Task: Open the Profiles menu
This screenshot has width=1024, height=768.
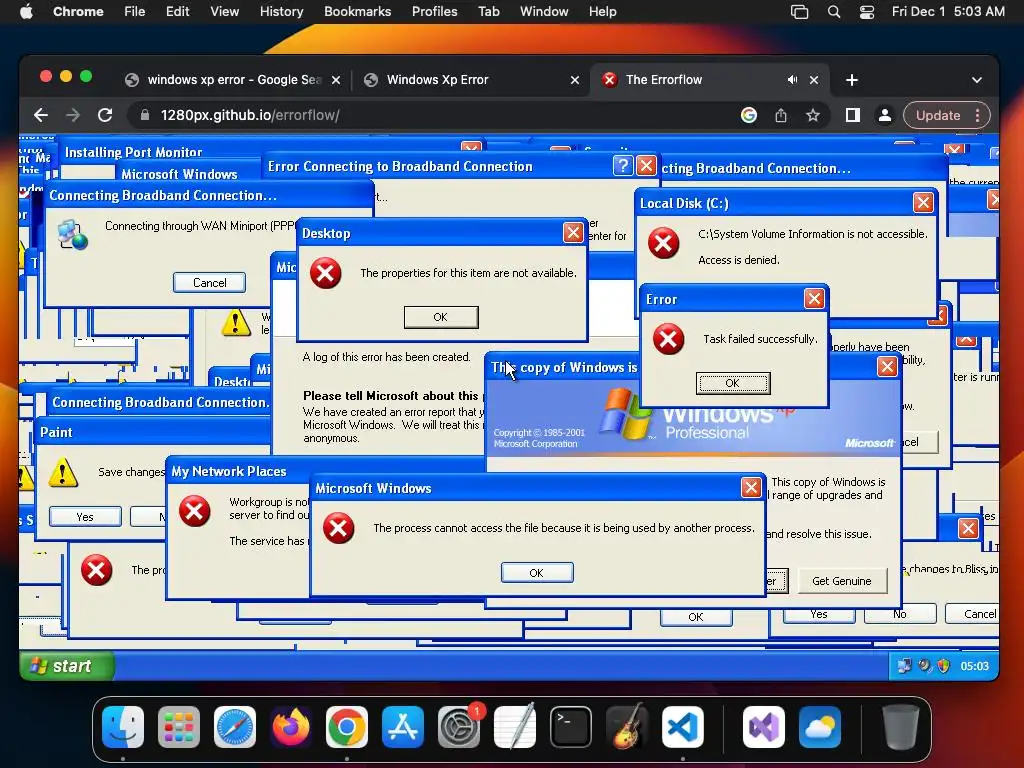Action: 434,12
